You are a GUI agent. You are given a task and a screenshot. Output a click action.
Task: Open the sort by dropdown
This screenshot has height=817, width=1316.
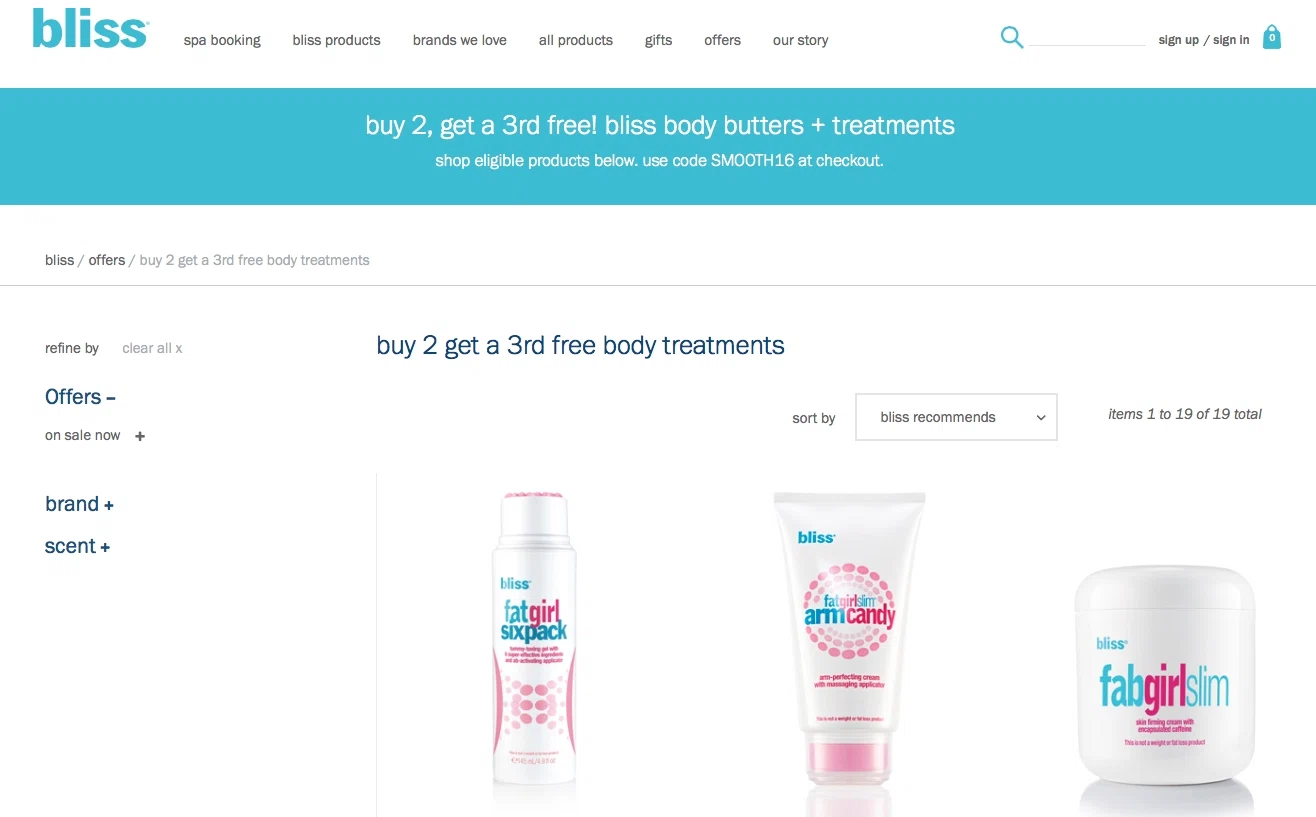956,417
